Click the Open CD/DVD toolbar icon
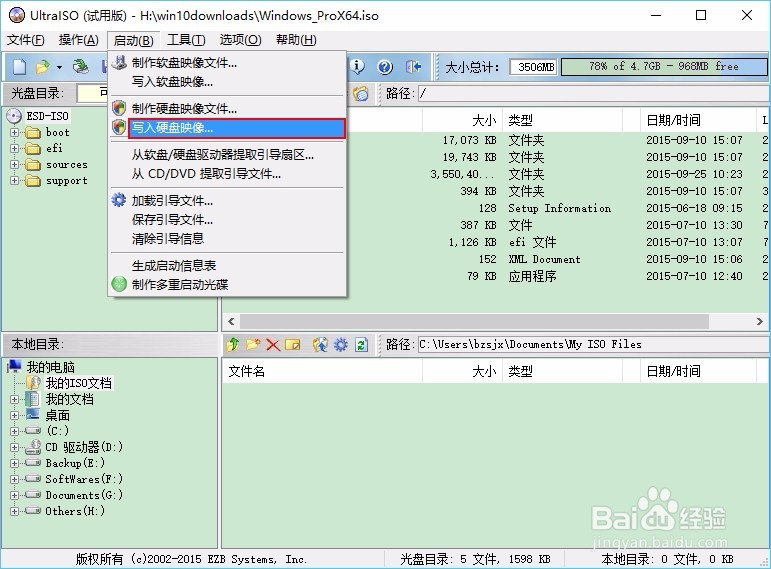The height and width of the screenshot is (569, 771). (x=81, y=66)
